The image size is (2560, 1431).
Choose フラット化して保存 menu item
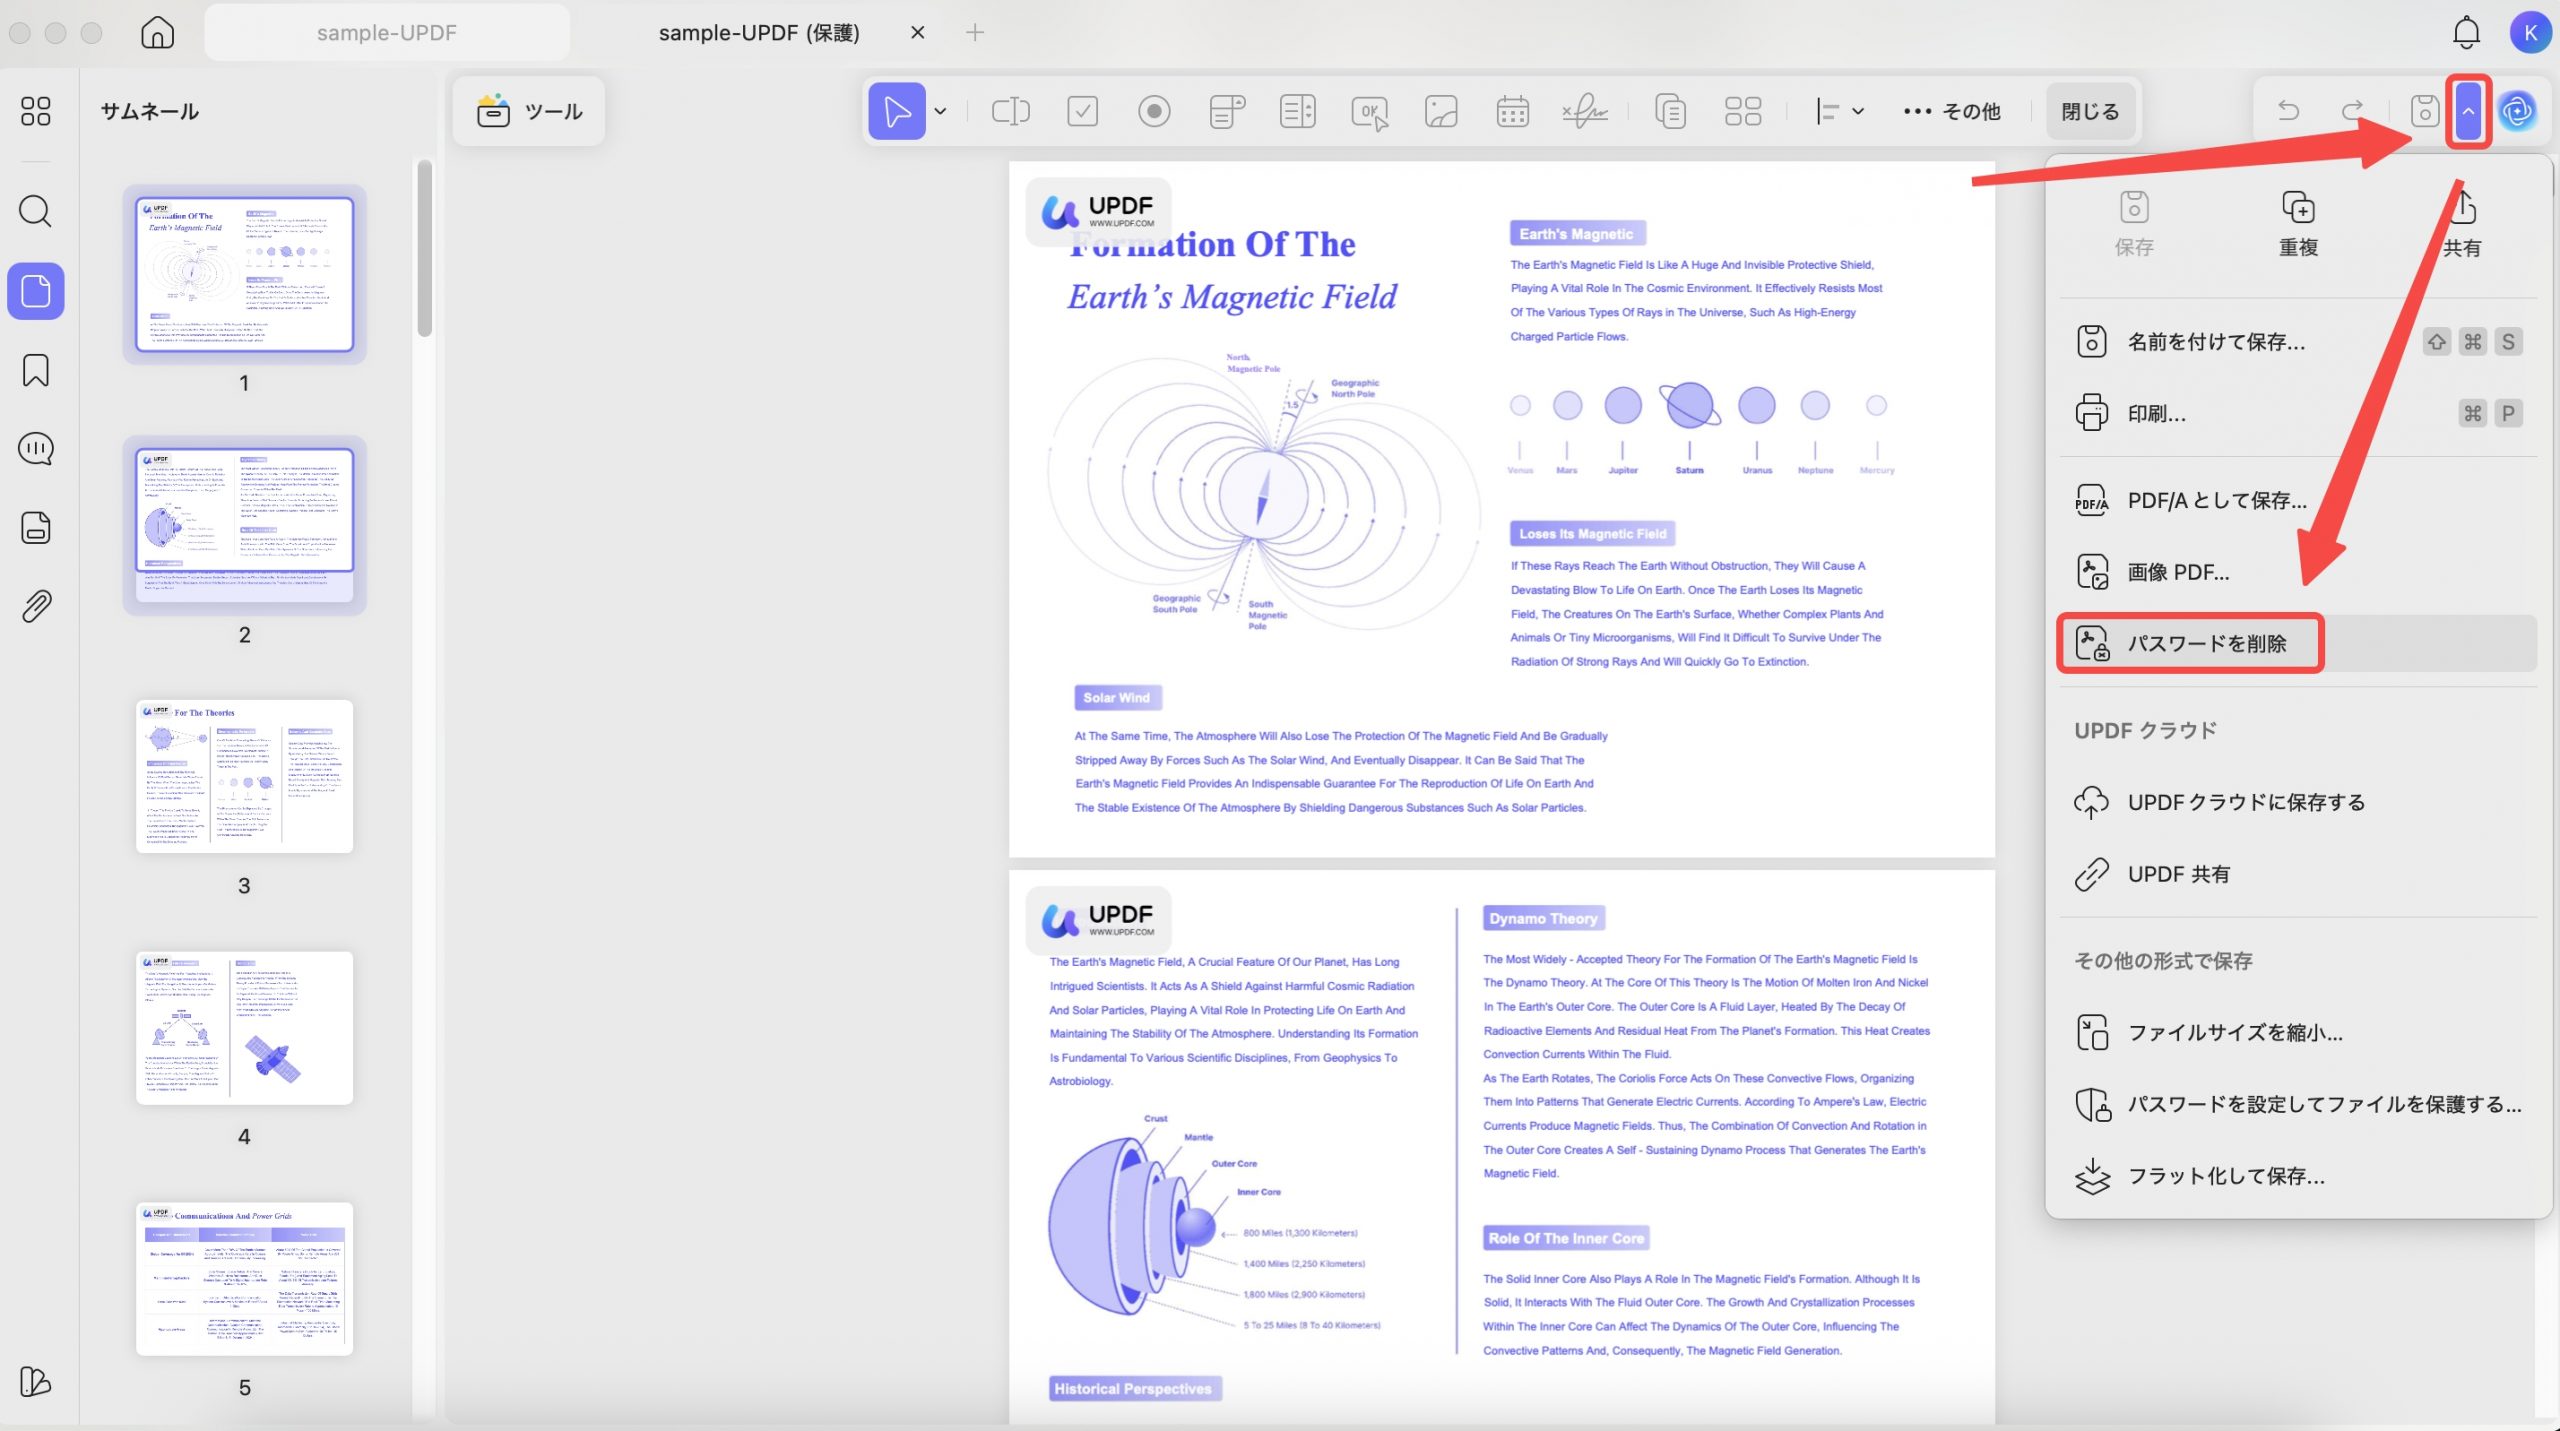[x=2298, y=1176]
